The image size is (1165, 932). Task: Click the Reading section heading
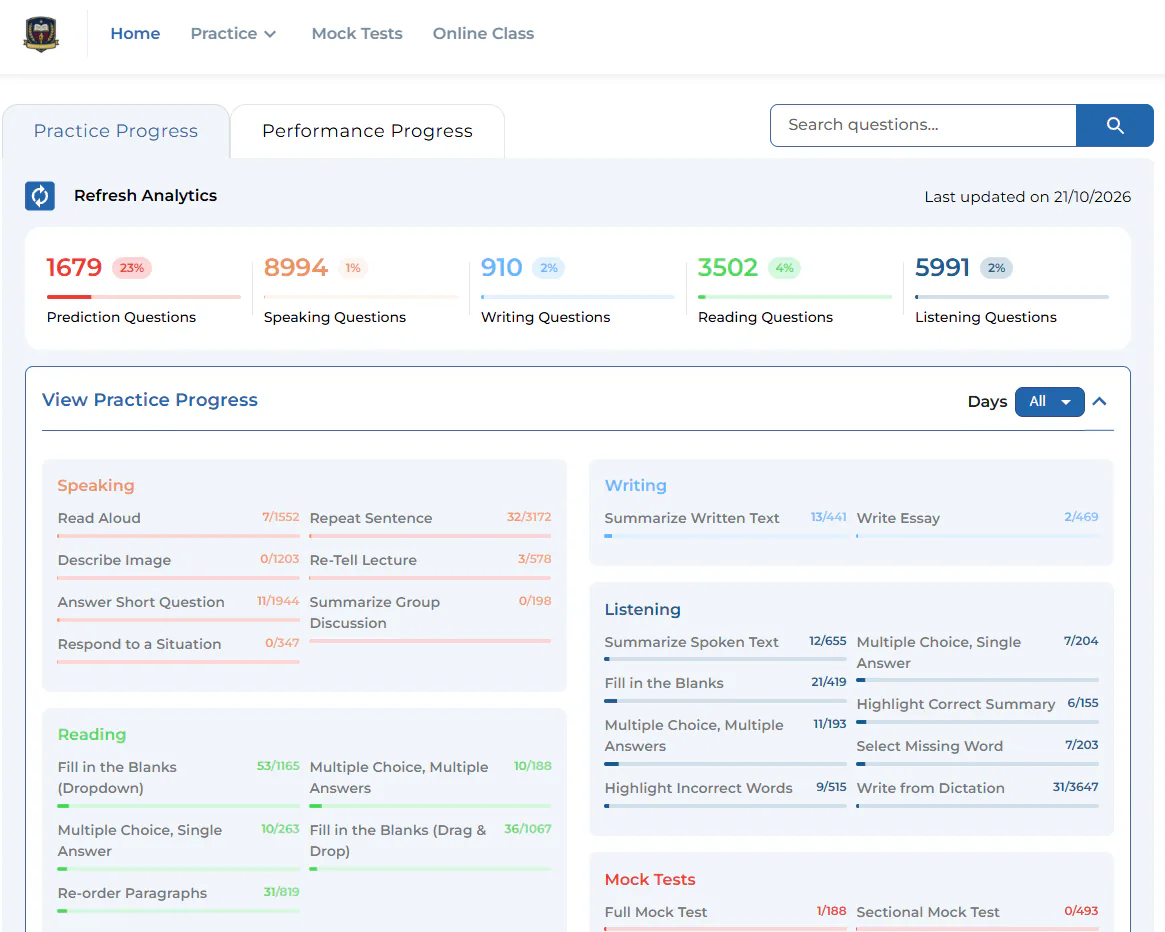coord(92,734)
